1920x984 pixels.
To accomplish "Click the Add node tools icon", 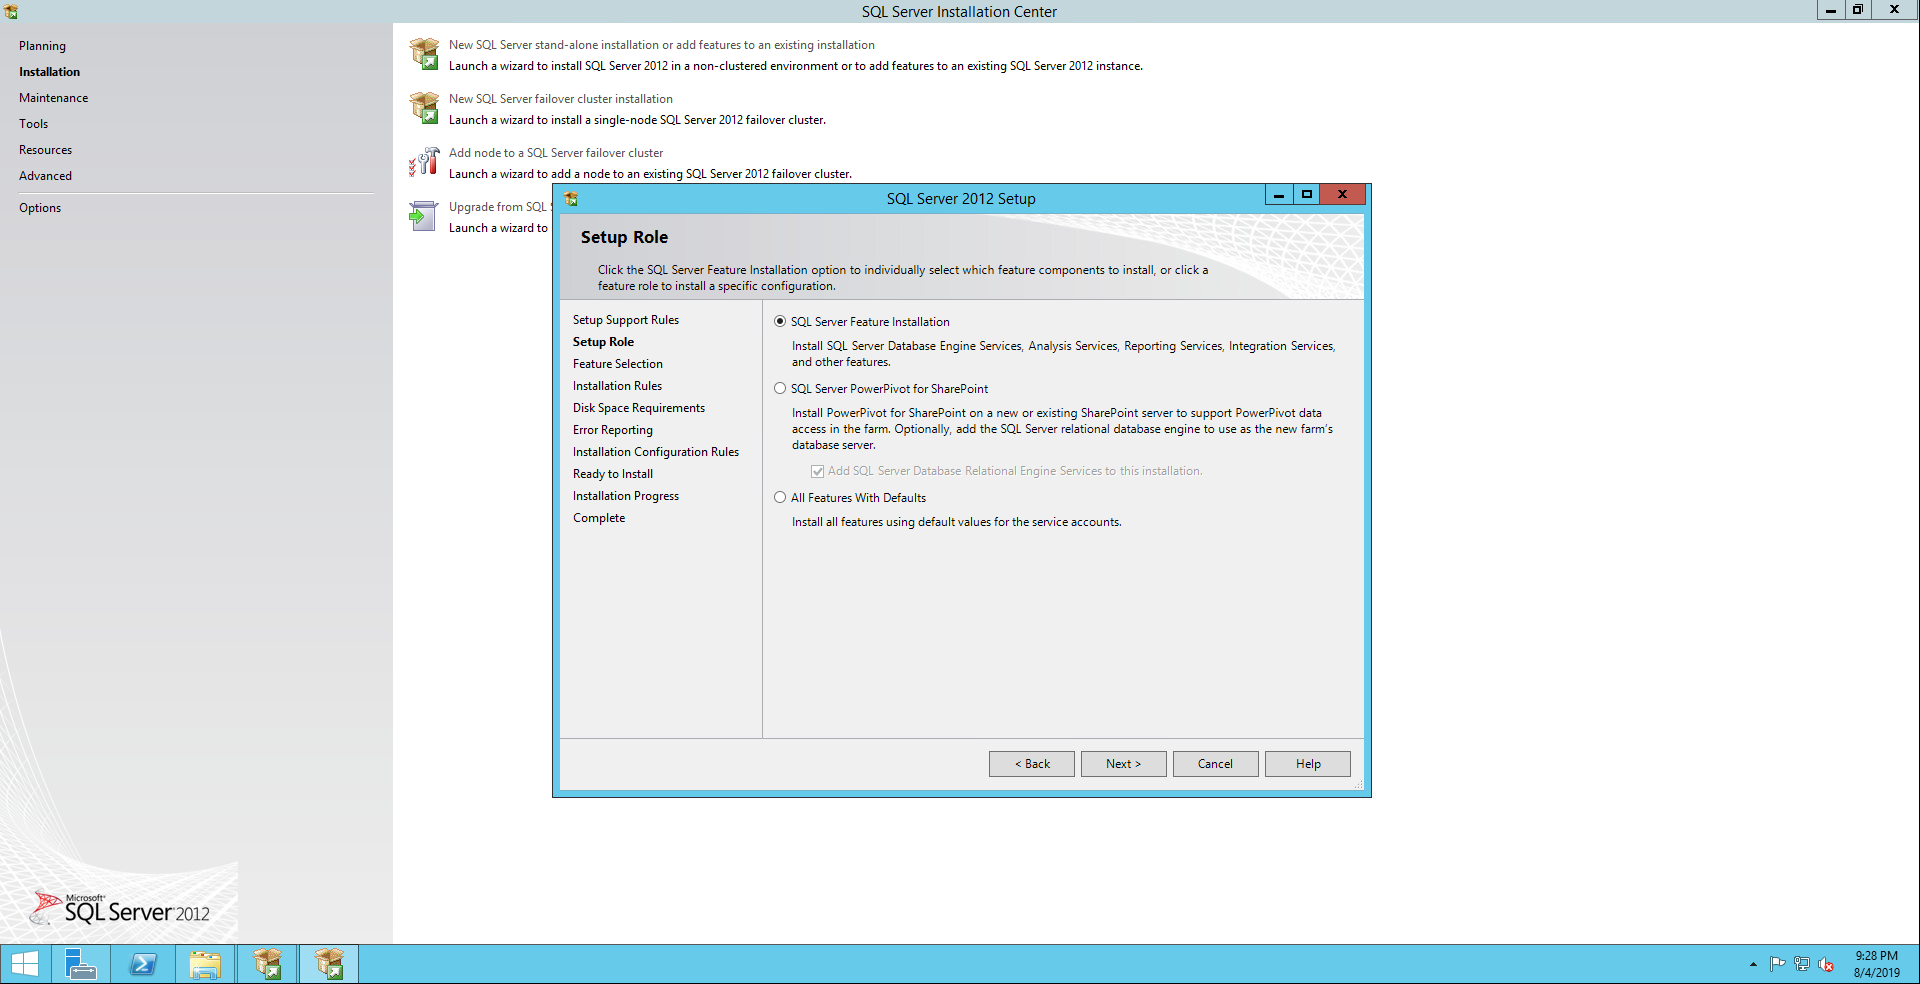I will point(424,162).
